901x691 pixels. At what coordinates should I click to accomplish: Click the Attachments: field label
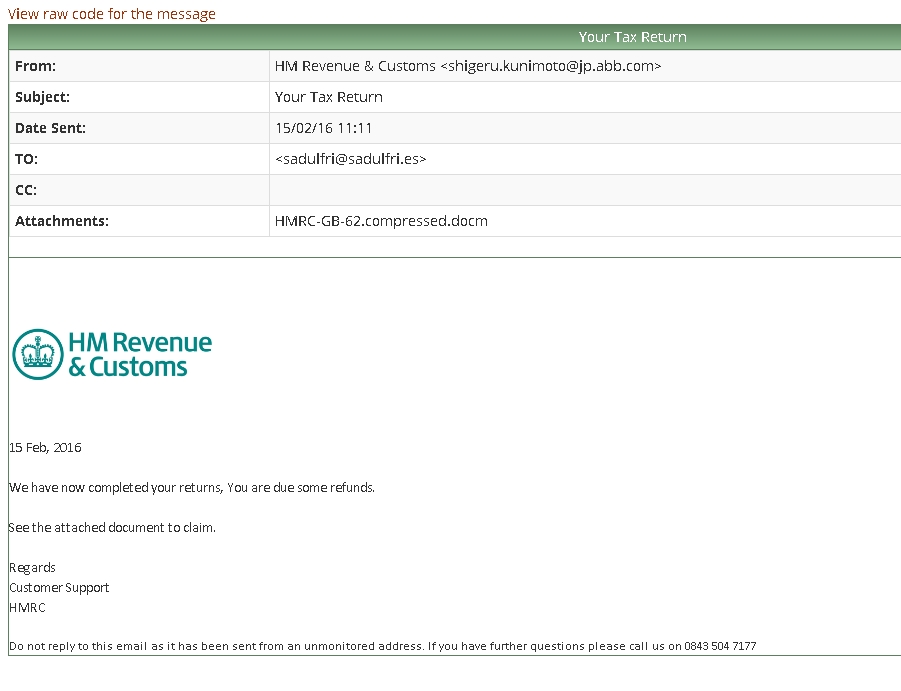(62, 221)
